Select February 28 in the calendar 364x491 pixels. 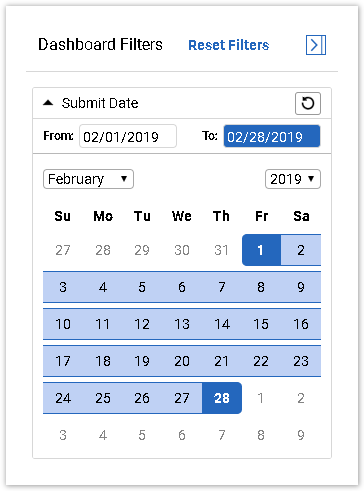point(222,398)
